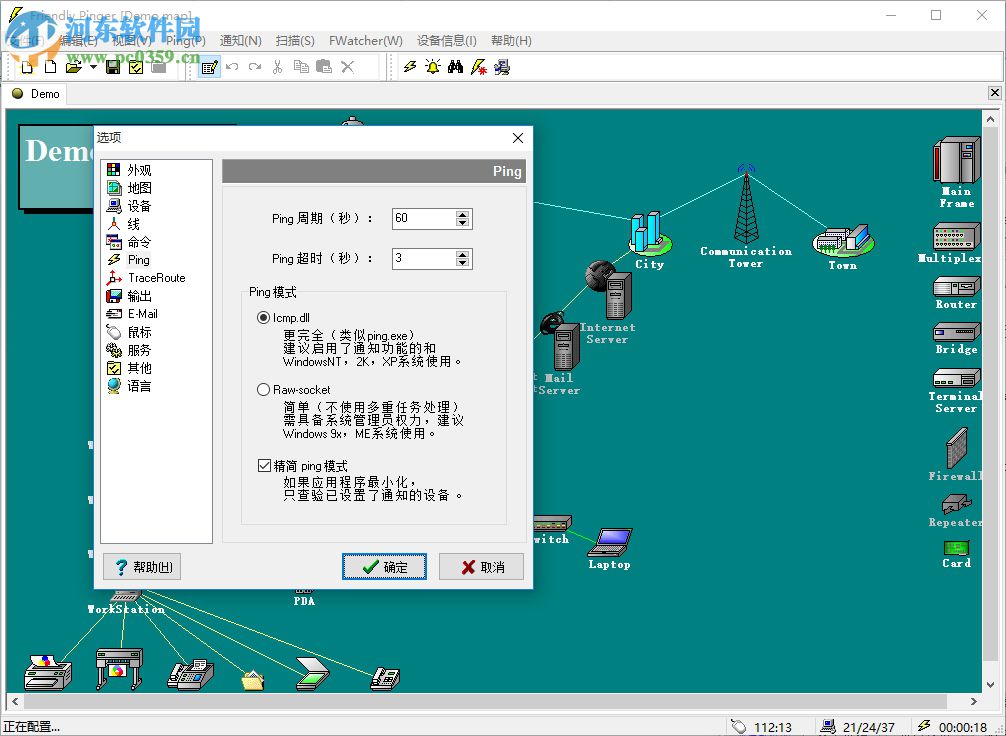Open the 设备信息(I) menu
Viewport: 1006px width, 736px height.
pos(447,40)
